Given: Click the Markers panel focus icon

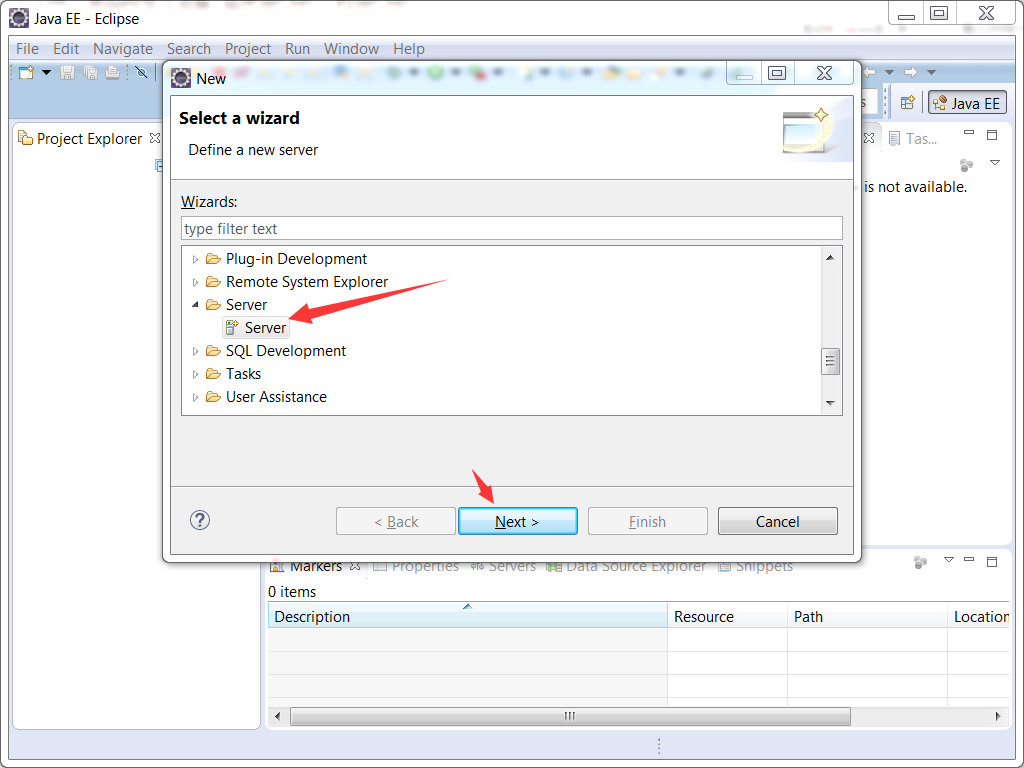Looking at the screenshot, I should click(x=920, y=562).
